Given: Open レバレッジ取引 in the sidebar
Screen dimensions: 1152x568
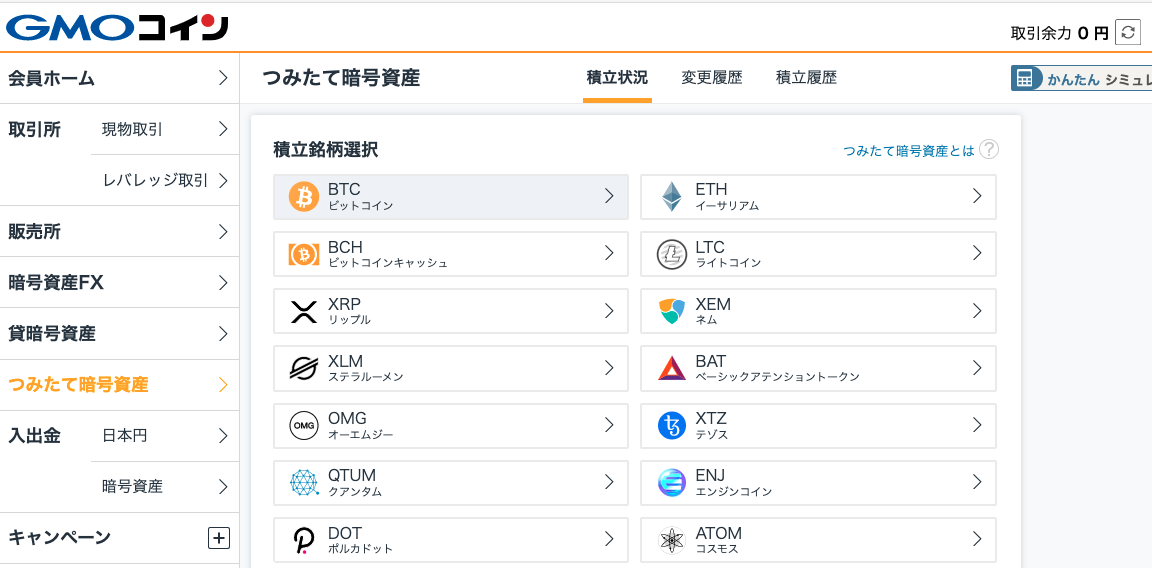Looking at the screenshot, I should click(165, 180).
